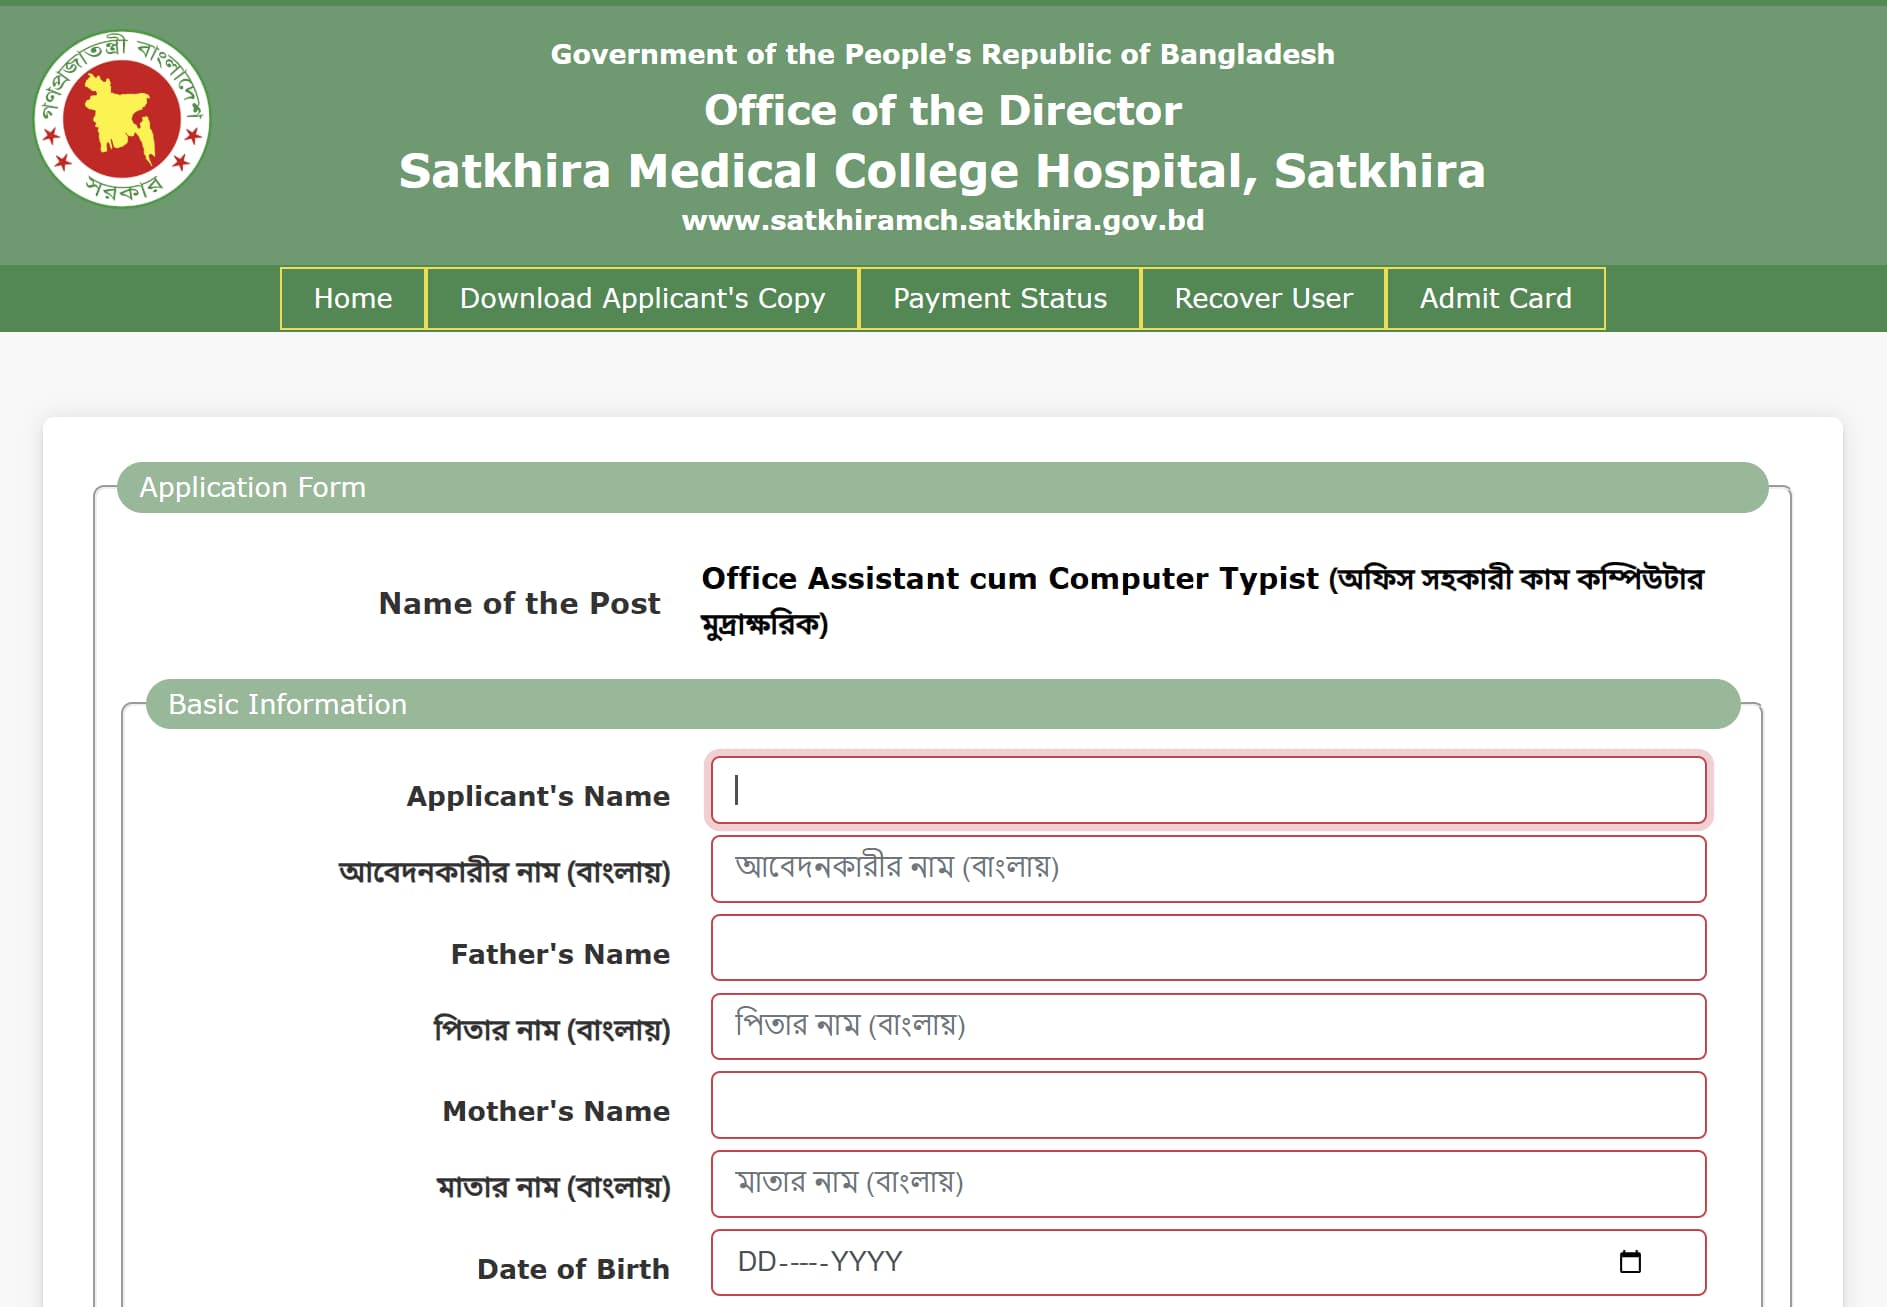Go to the Home page
Viewport: 1887px width, 1307px height.
(353, 298)
